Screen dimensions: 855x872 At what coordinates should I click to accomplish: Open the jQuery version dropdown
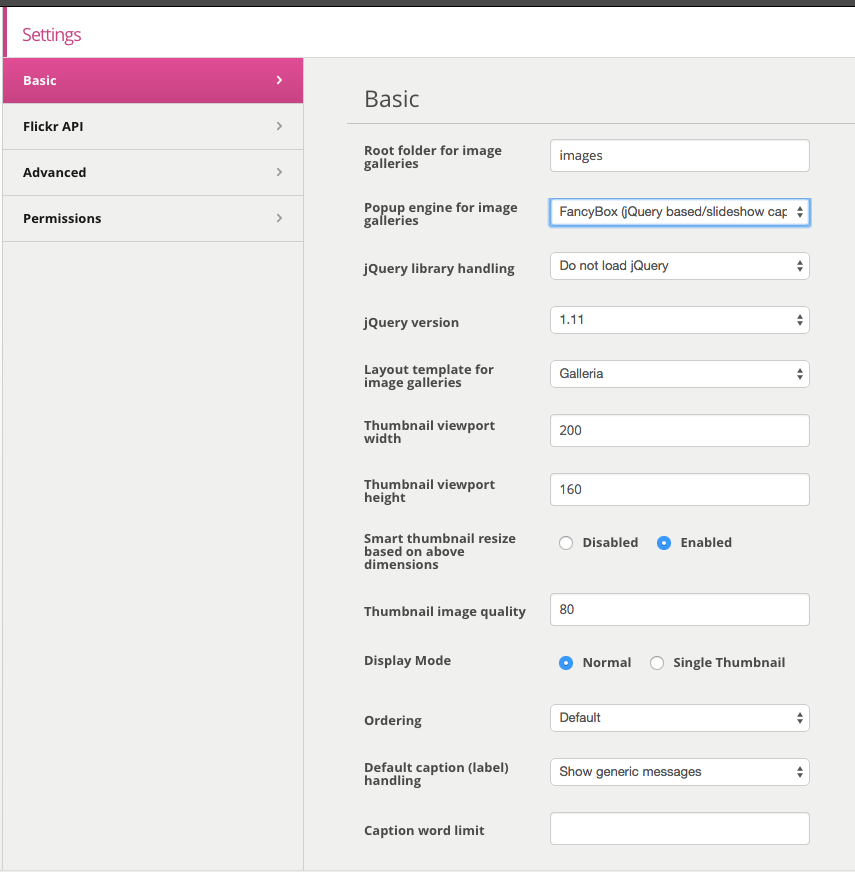[680, 320]
